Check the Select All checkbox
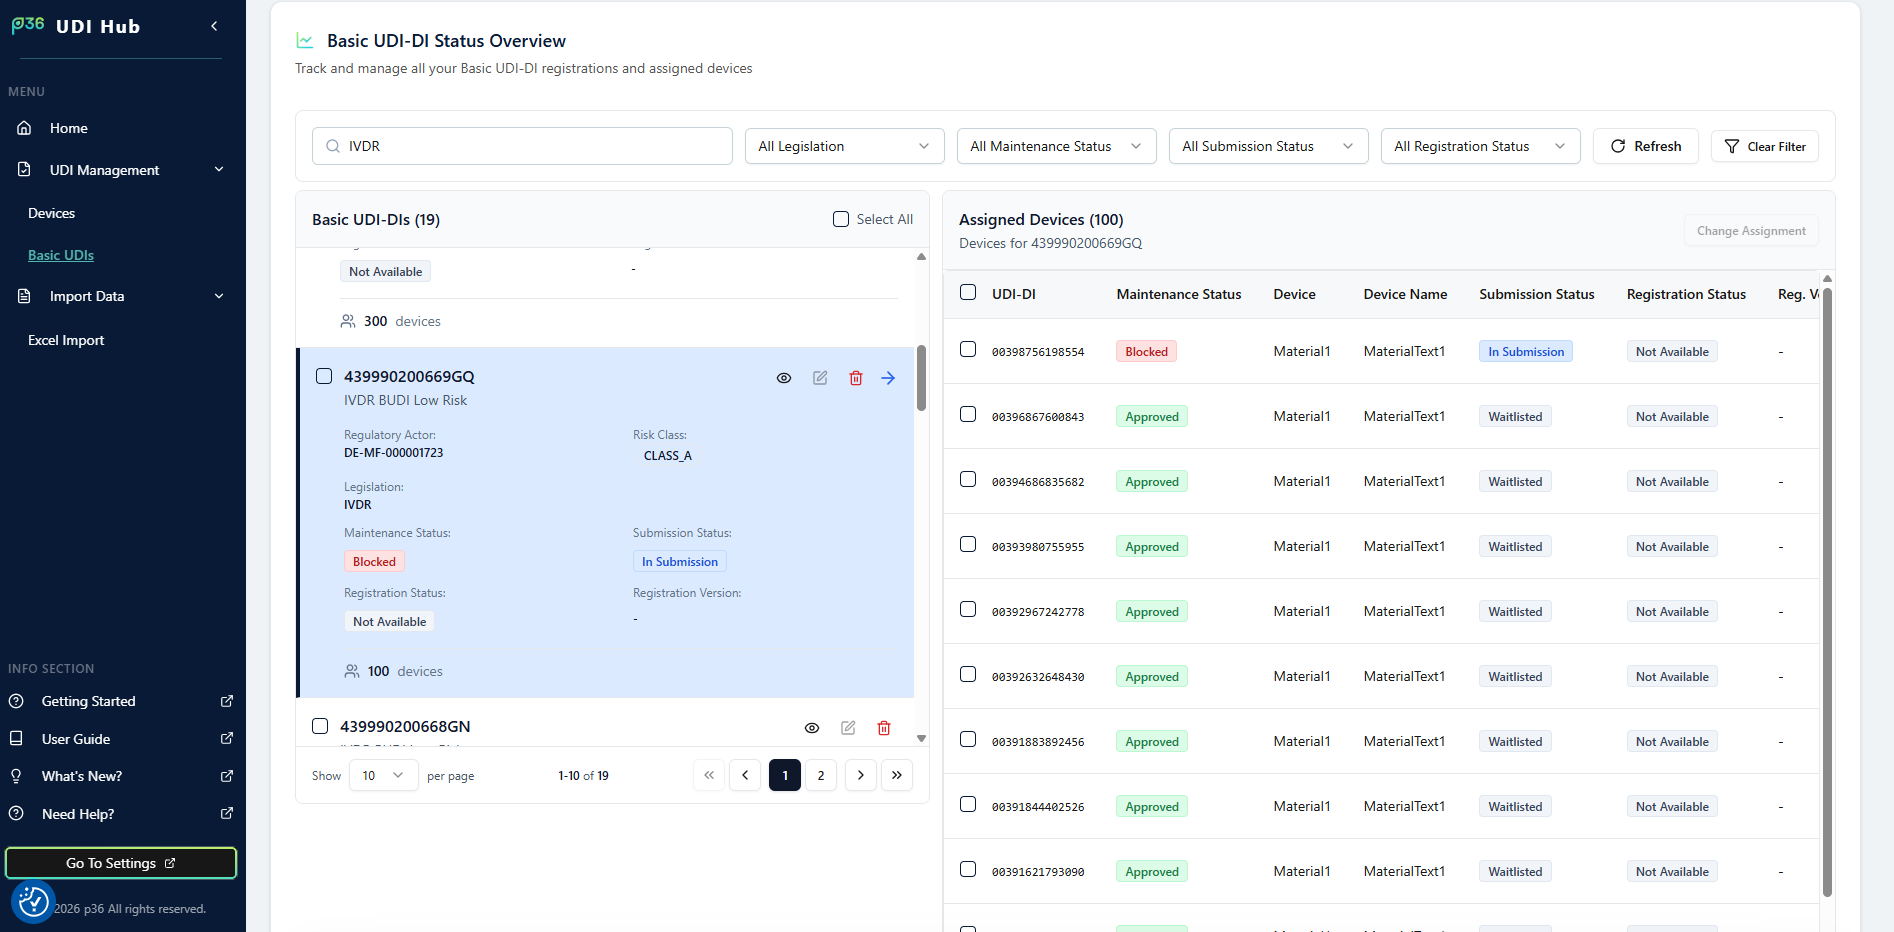Image resolution: width=1894 pixels, height=932 pixels. point(841,219)
